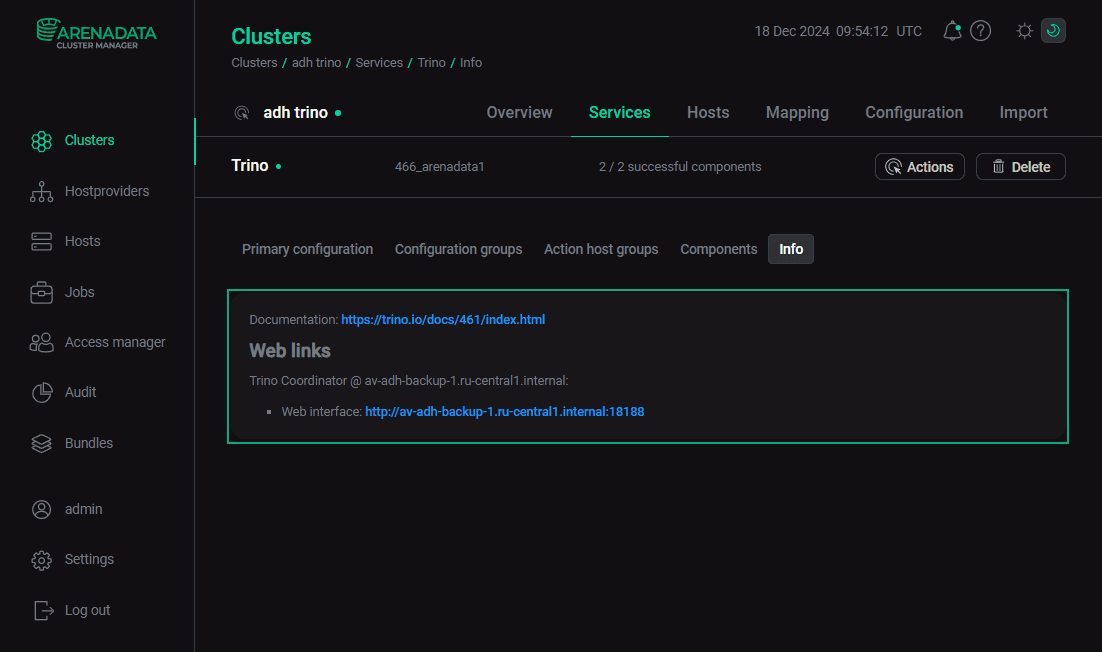Screen dimensions: 1102x652
Task: Delete the Trino service
Action: [x=1020, y=167]
